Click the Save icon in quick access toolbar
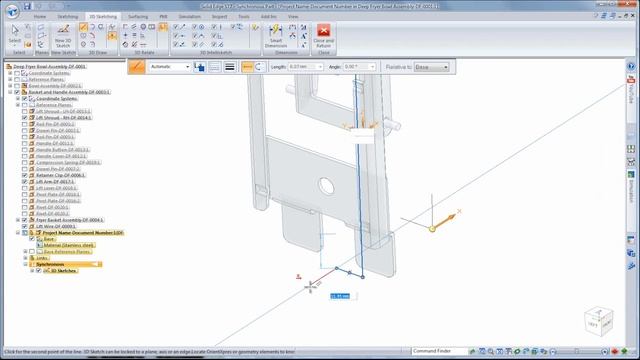Screen dimensions: 640x360 coord(27,6)
